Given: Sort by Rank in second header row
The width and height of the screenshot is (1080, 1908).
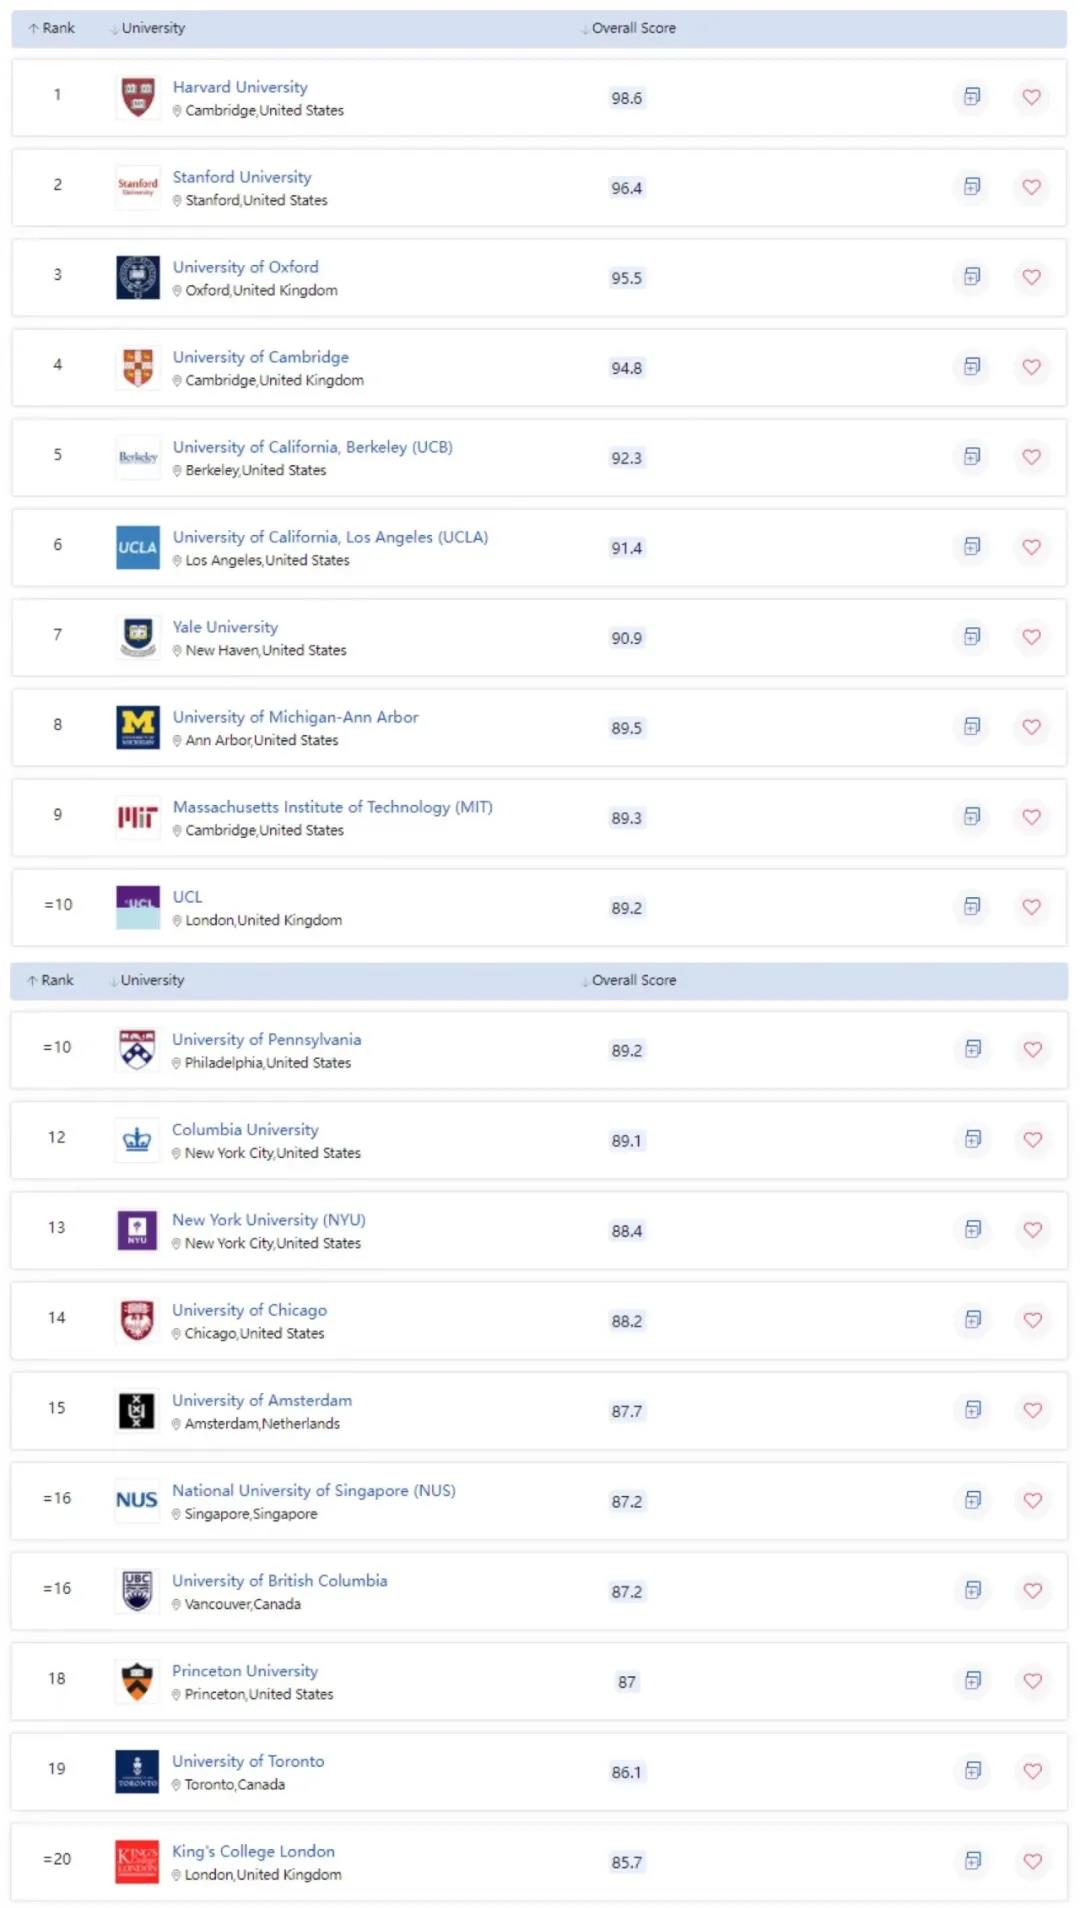Looking at the screenshot, I should point(51,980).
